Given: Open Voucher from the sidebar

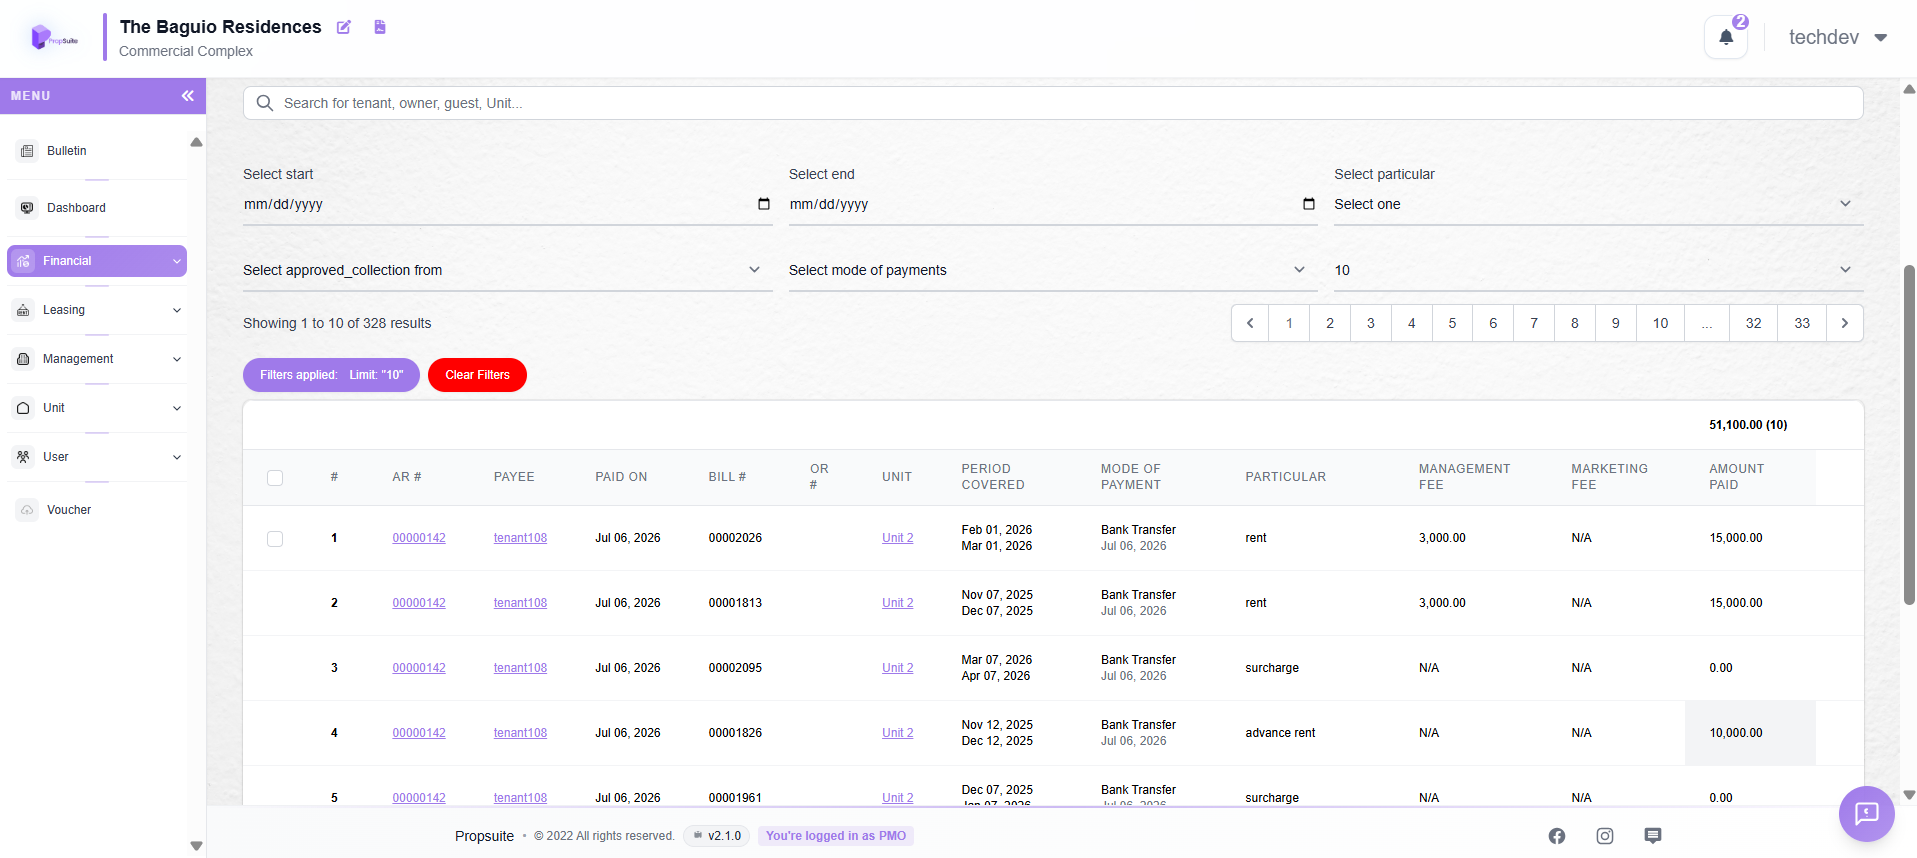Looking at the screenshot, I should click(69, 510).
